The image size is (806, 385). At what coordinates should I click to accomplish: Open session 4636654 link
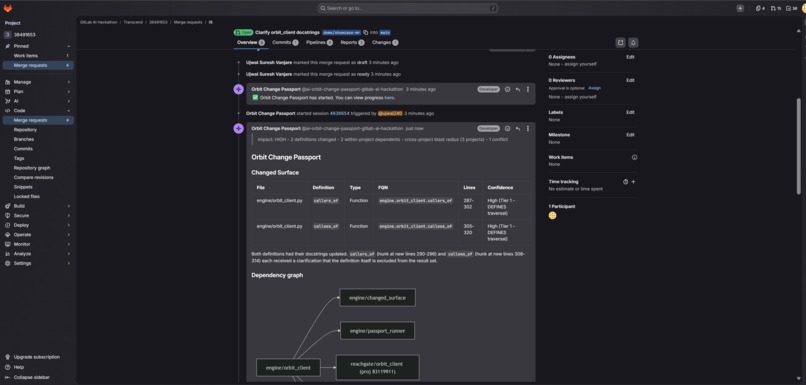point(339,113)
